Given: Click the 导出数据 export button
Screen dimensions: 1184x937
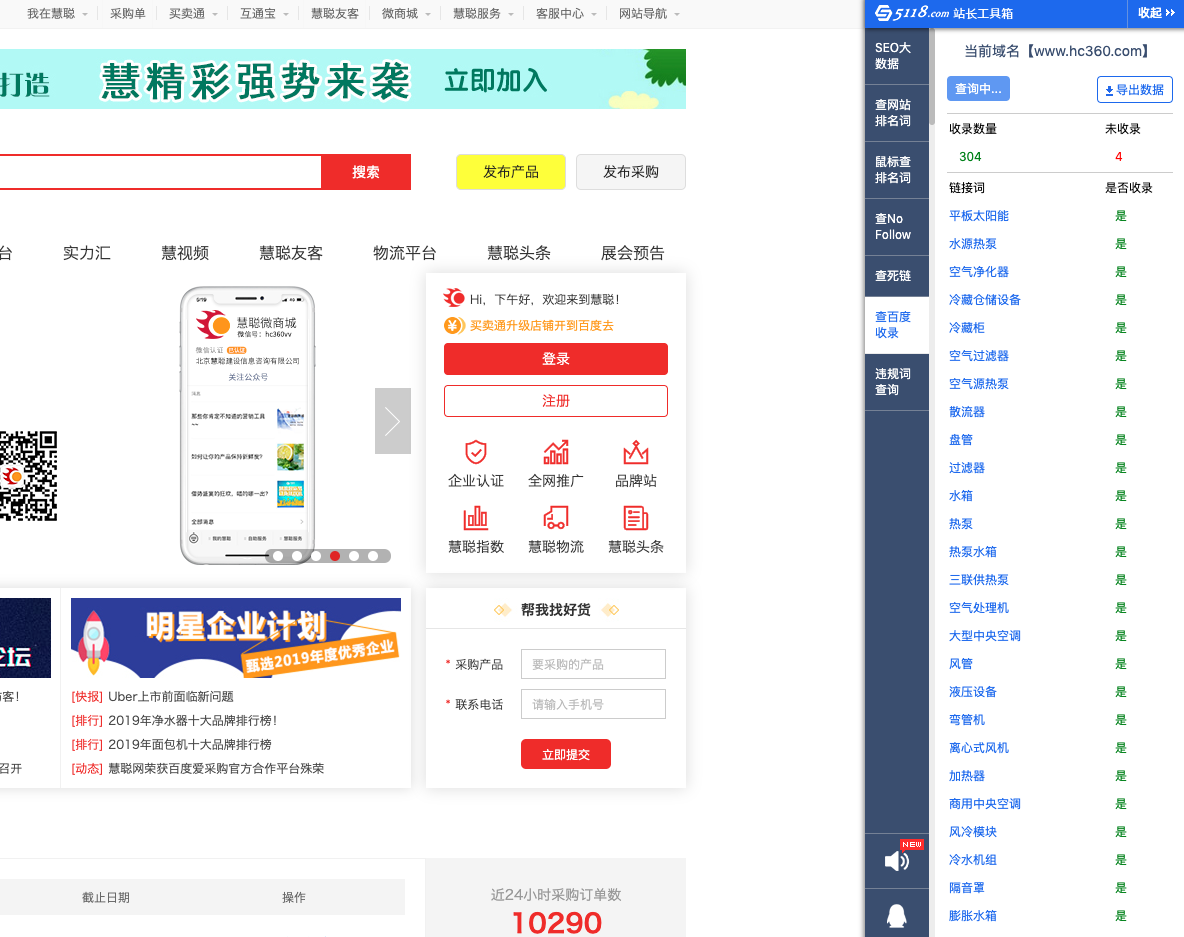Looking at the screenshot, I should [1134, 90].
